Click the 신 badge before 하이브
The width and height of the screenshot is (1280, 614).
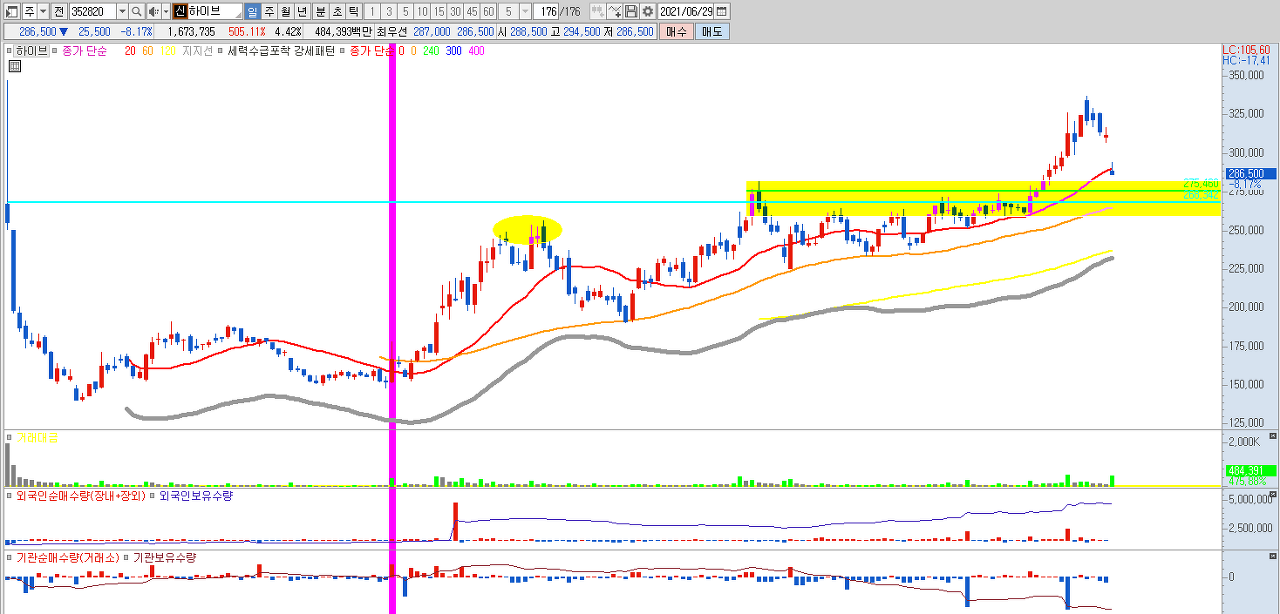click(x=179, y=11)
